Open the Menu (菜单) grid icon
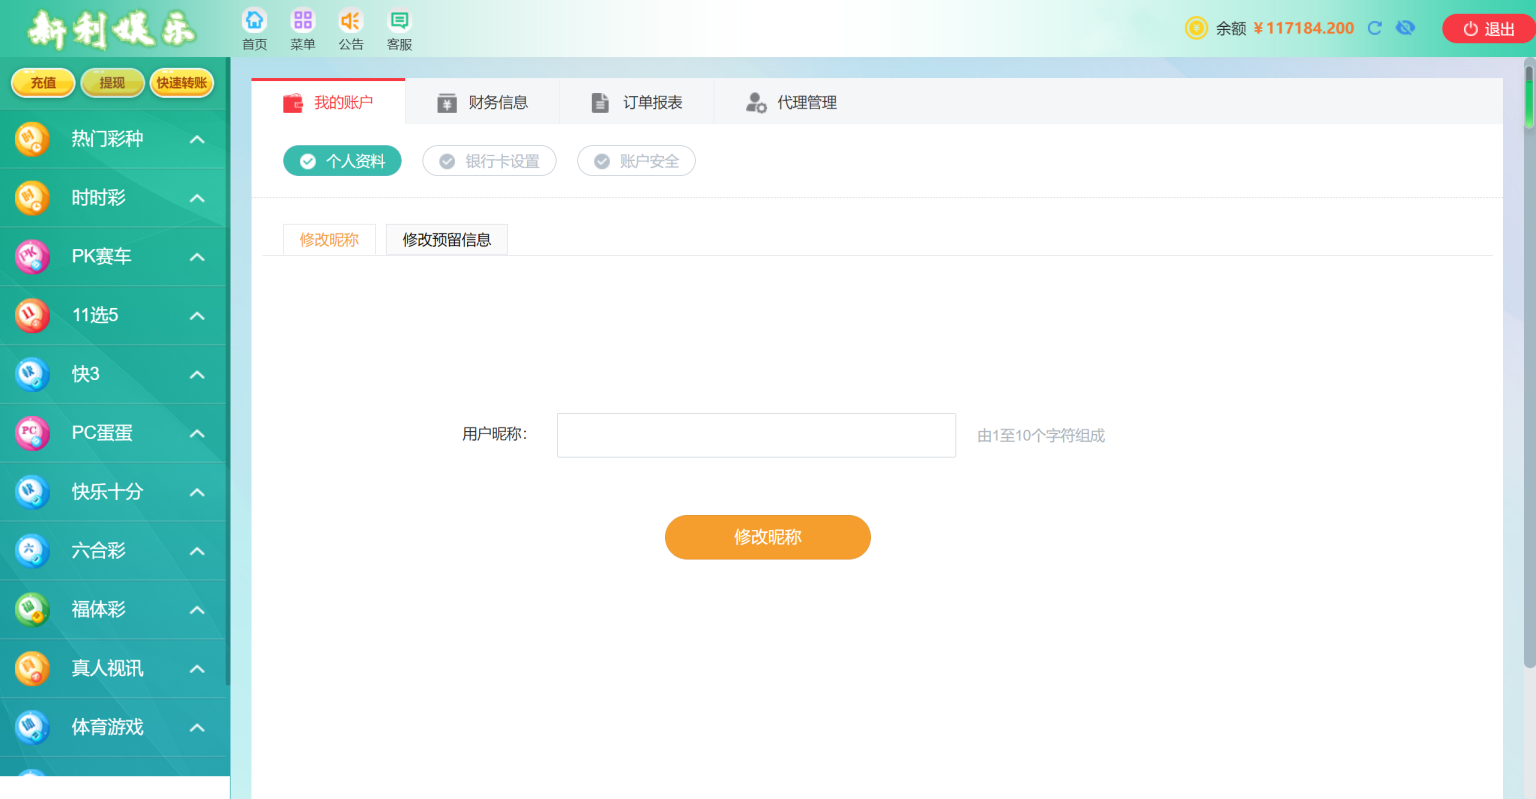 302,21
